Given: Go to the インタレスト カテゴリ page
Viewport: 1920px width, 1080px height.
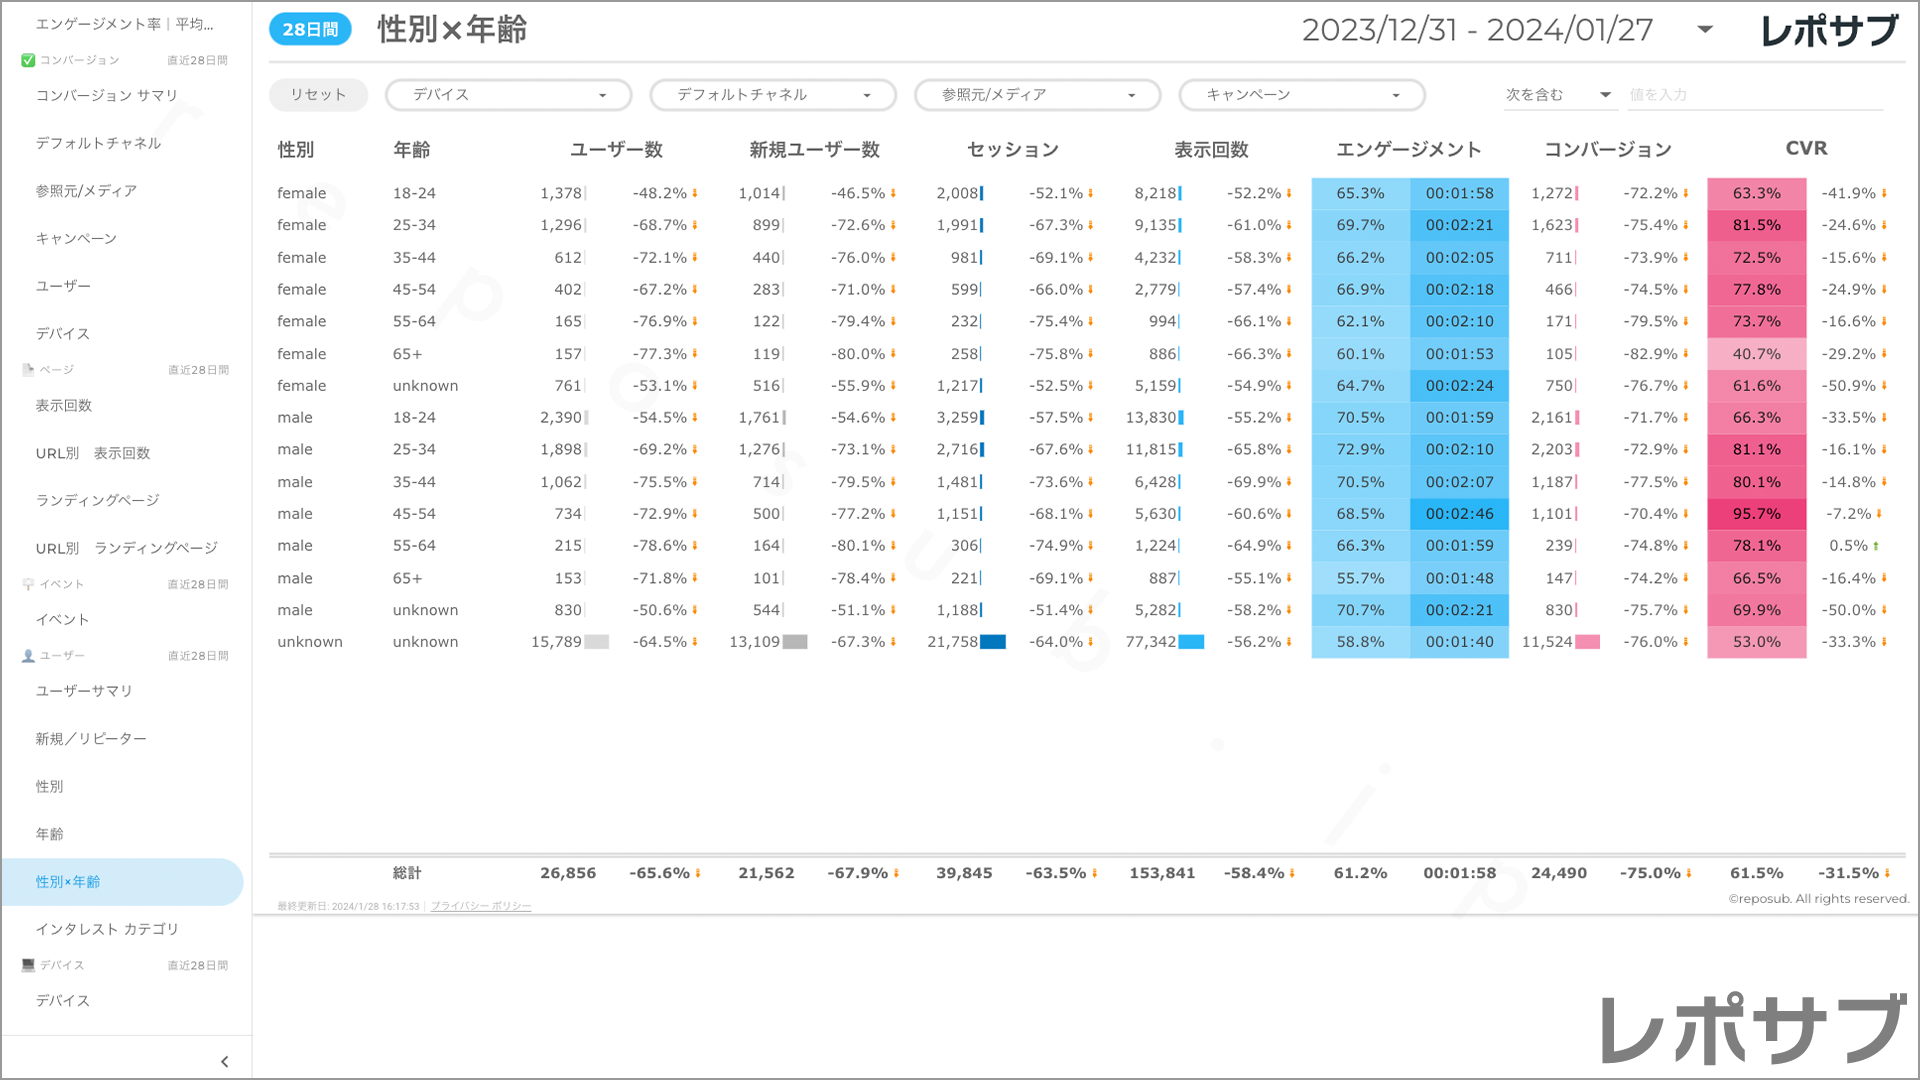Looking at the screenshot, I should [x=107, y=929].
